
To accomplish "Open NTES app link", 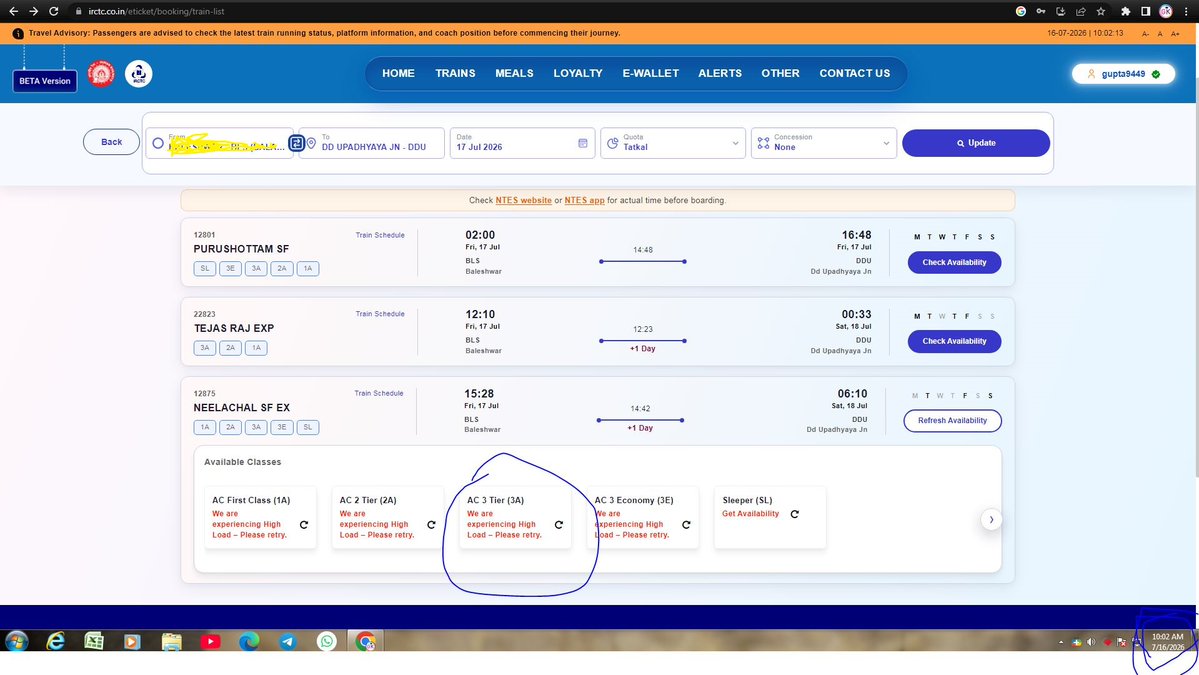I will pyautogui.click(x=584, y=200).
